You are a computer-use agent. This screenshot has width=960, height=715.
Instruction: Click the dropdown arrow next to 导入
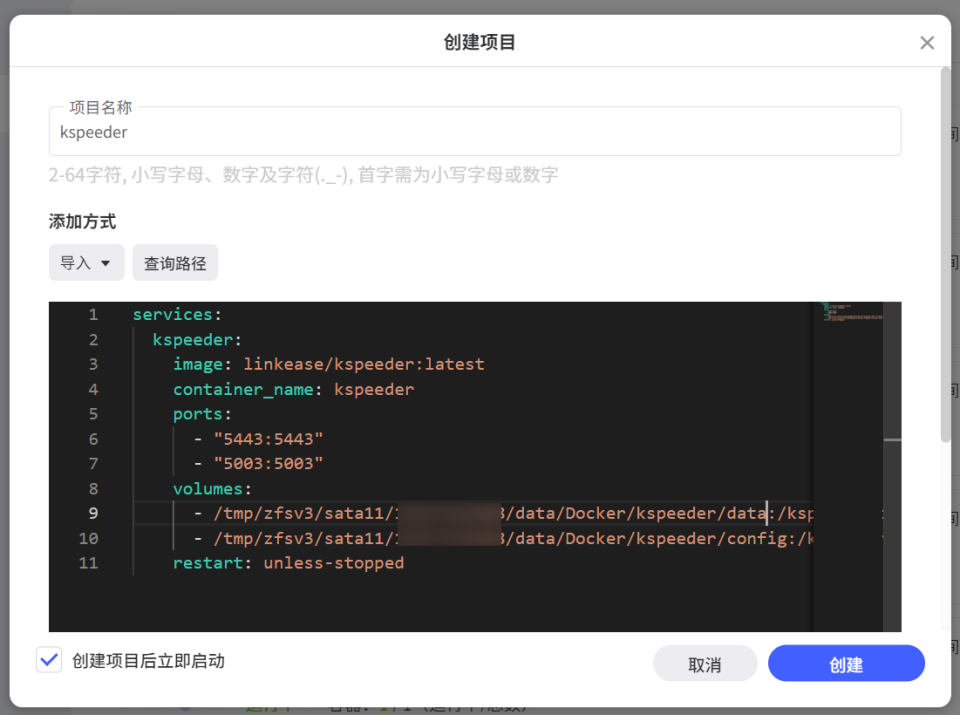point(103,262)
